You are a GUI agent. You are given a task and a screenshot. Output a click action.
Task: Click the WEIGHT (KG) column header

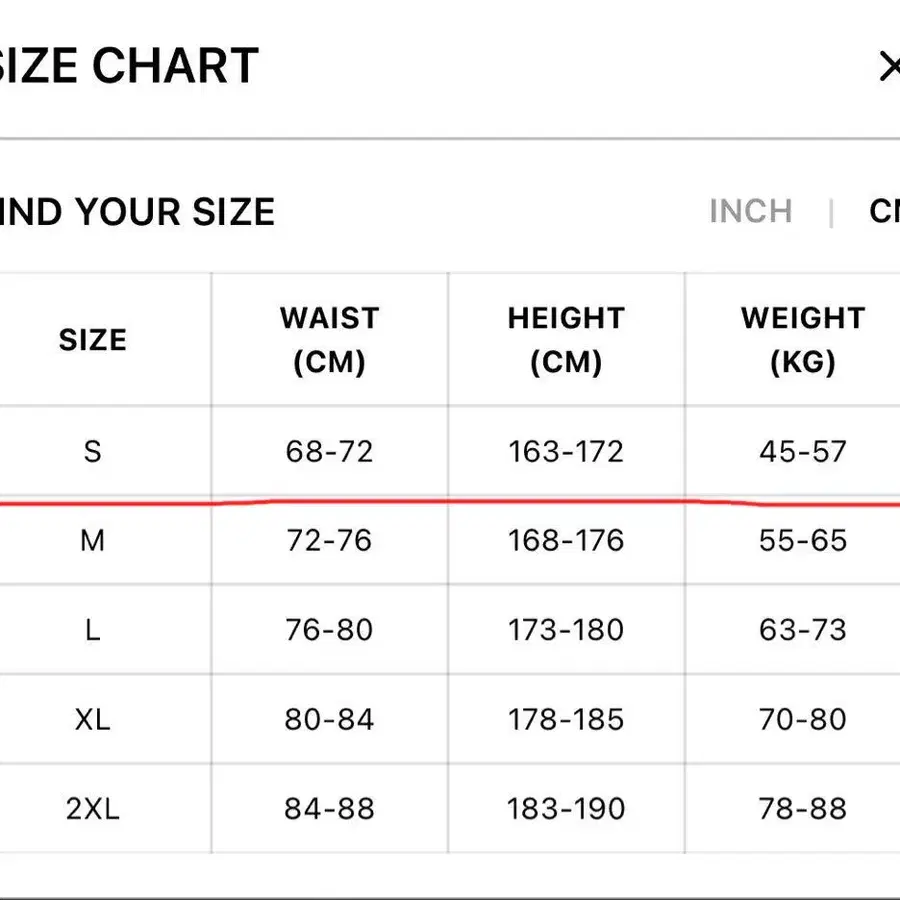click(x=802, y=340)
